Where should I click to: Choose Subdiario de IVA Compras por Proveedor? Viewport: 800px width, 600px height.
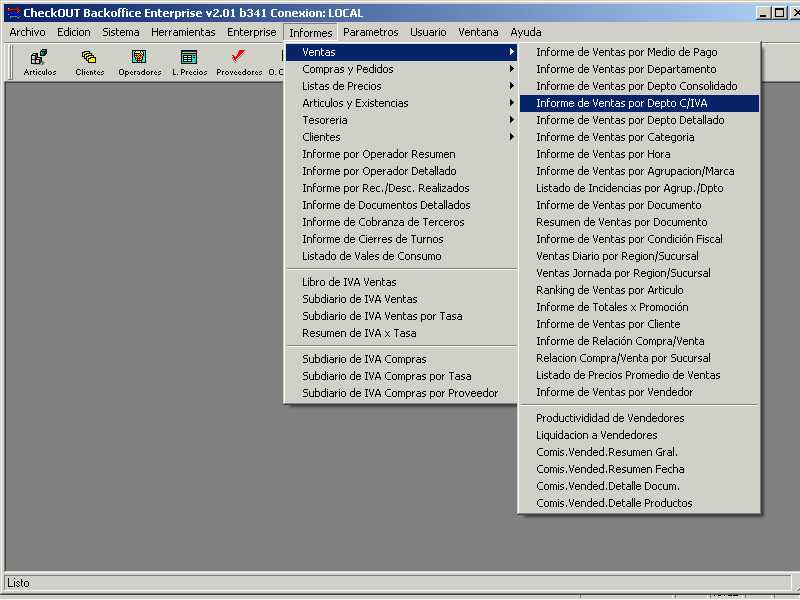pos(401,393)
